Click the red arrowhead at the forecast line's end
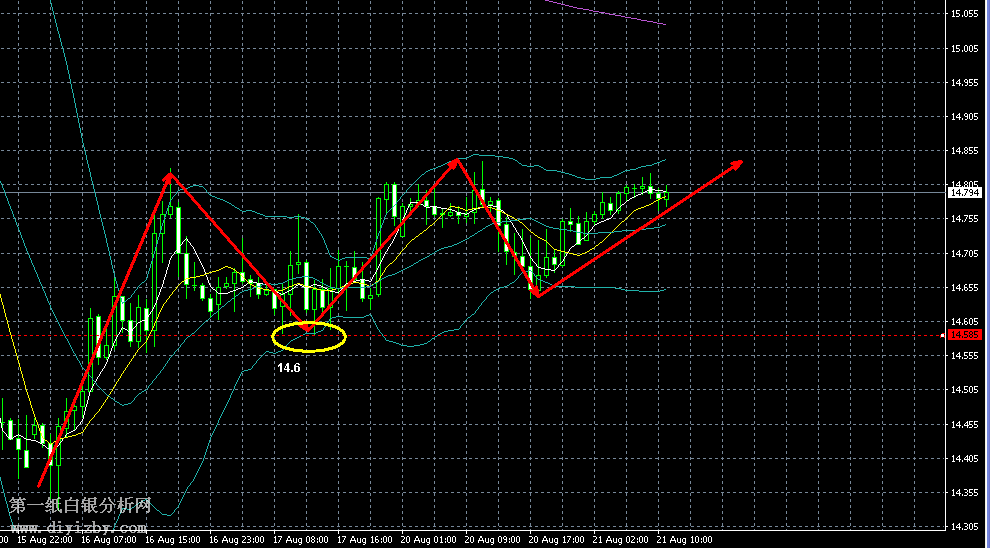Image resolution: width=990 pixels, height=548 pixels. (739, 162)
